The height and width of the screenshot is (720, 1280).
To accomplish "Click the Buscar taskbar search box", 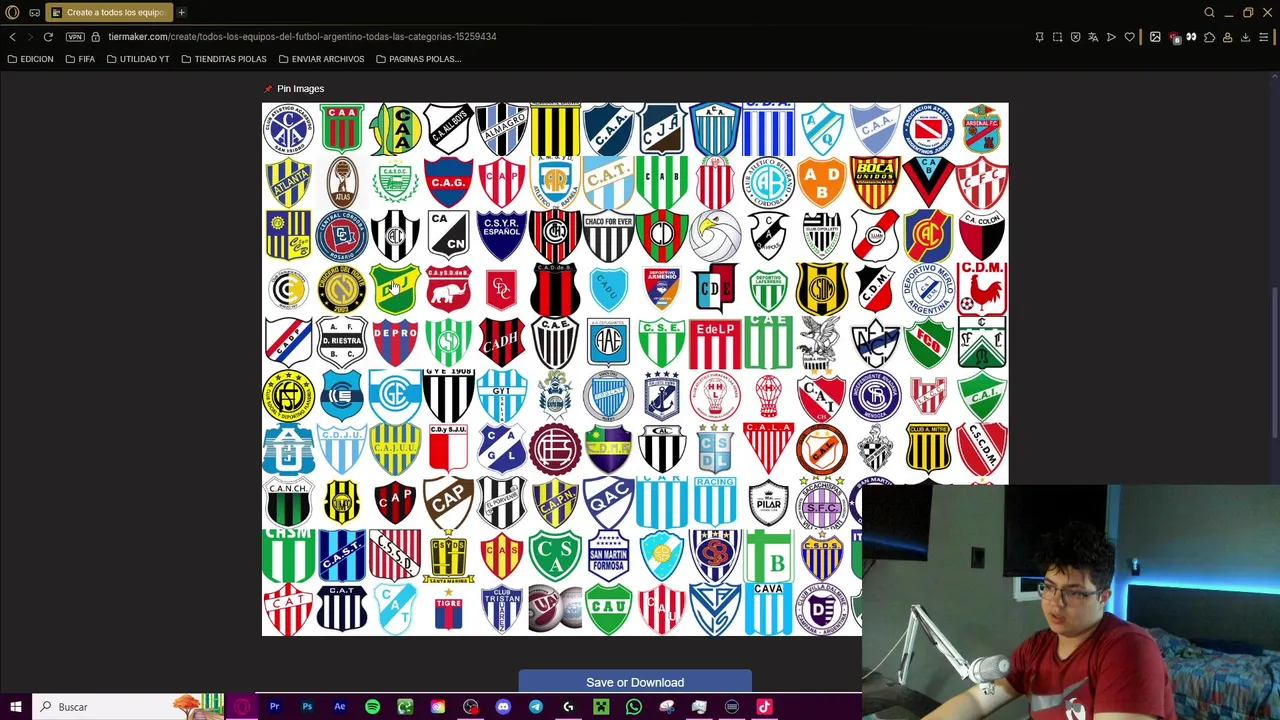I will tap(130, 707).
